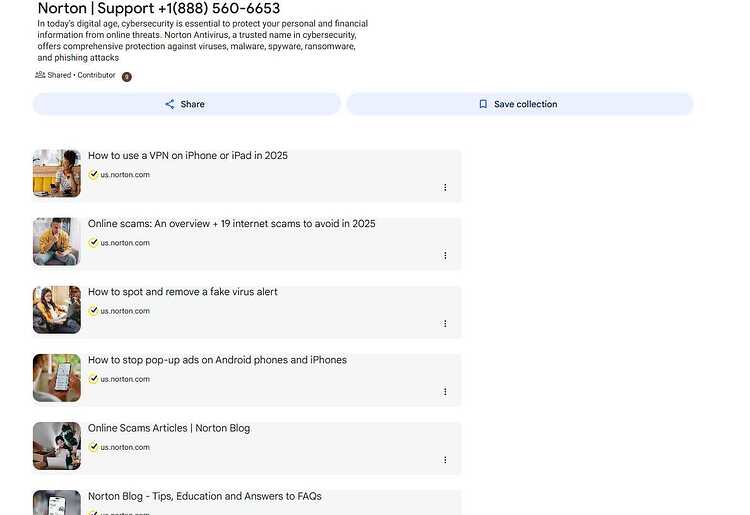This screenshot has width=750, height=515.
Task: Open more options for Online scams overview article
Action: (445, 255)
